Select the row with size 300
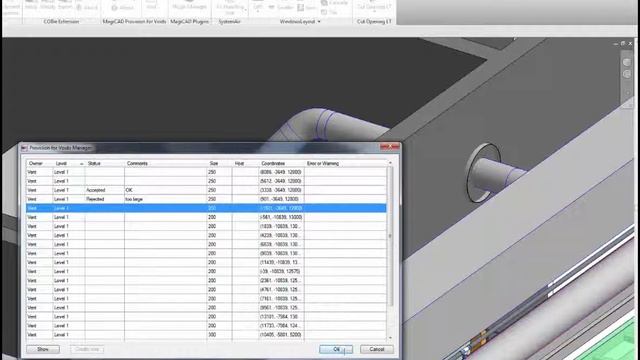This screenshot has height=360, width=640. point(206,335)
